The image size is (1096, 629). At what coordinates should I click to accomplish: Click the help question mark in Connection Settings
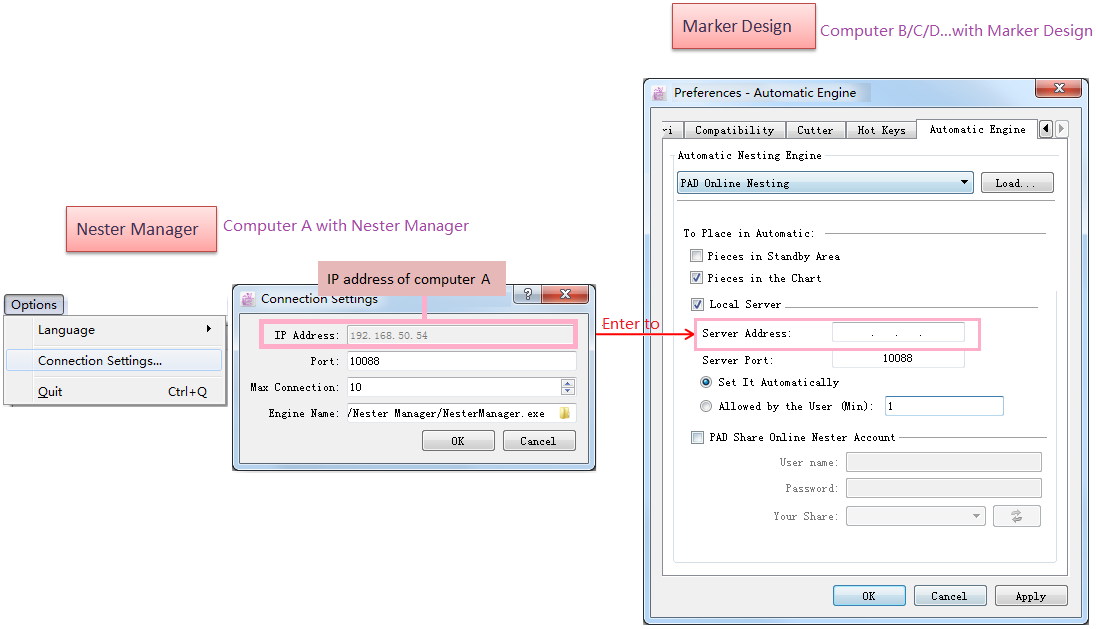(527, 295)
